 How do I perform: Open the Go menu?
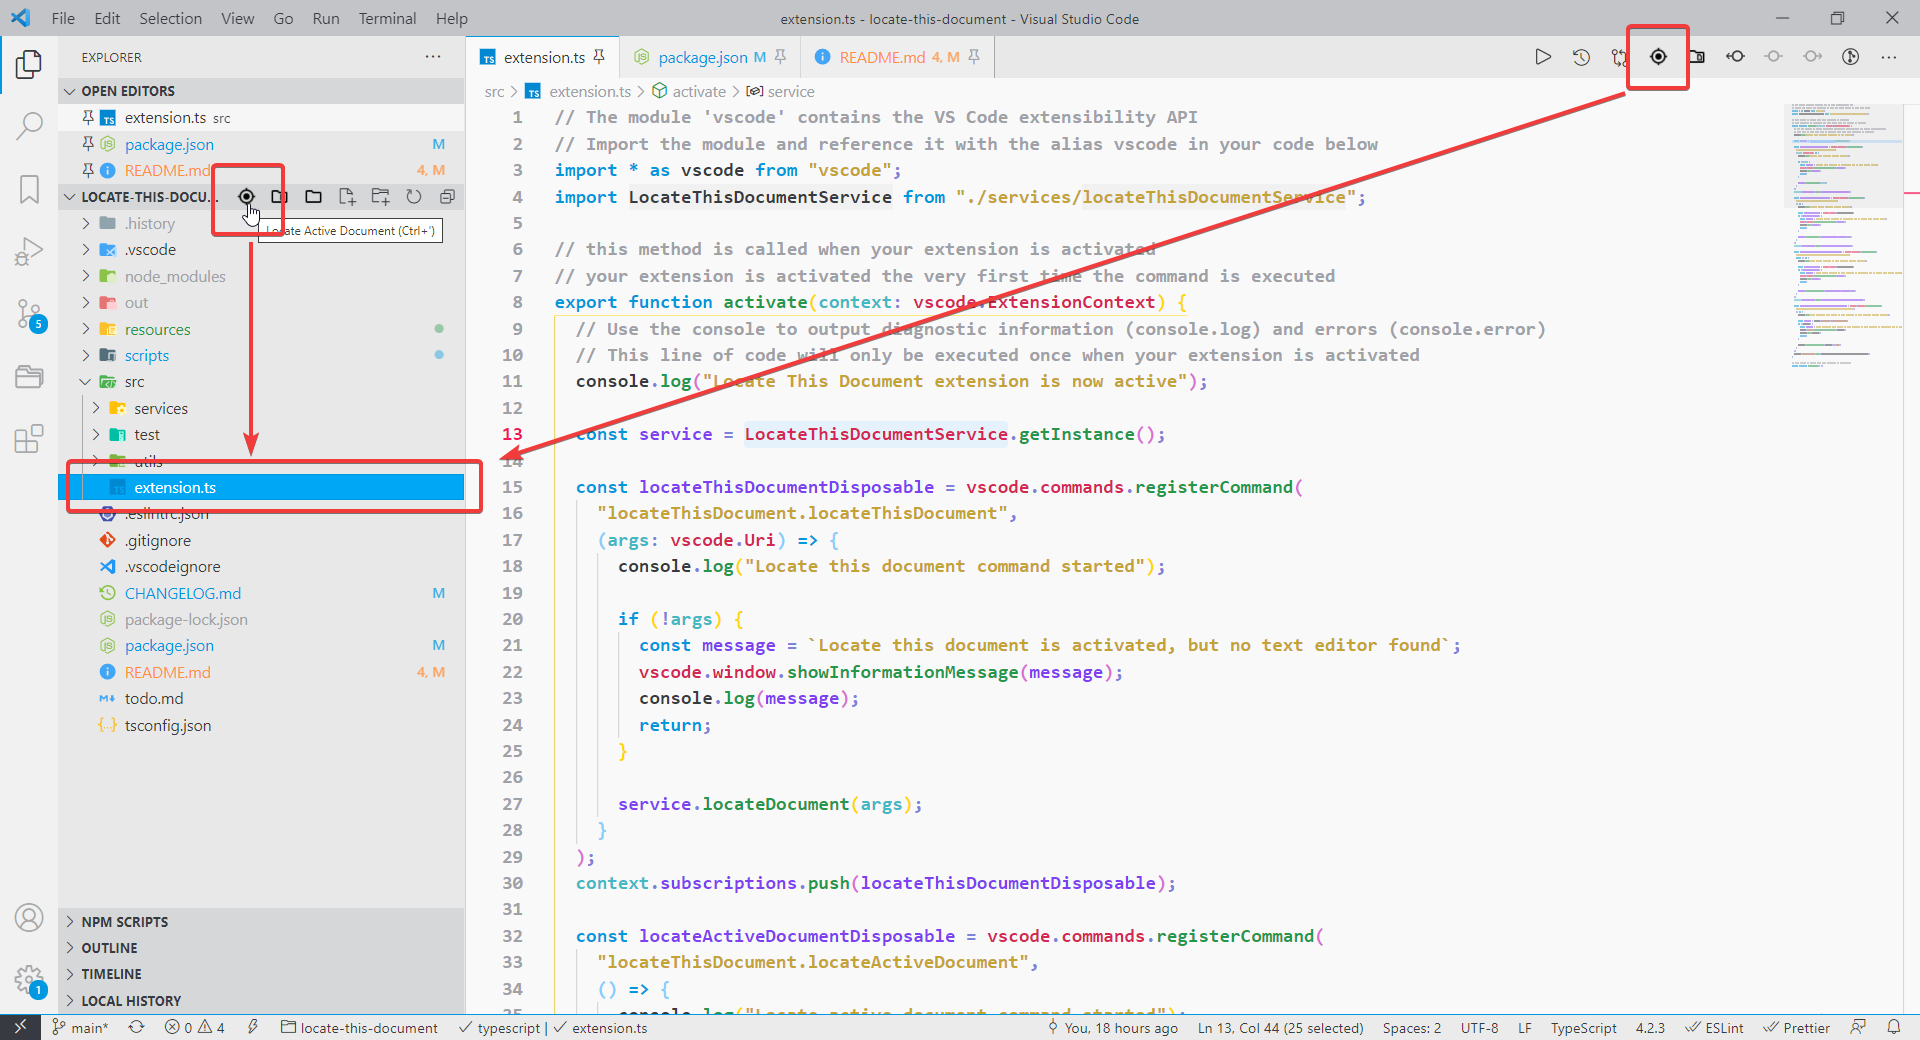pyautogui.click(x=283, y=18)
